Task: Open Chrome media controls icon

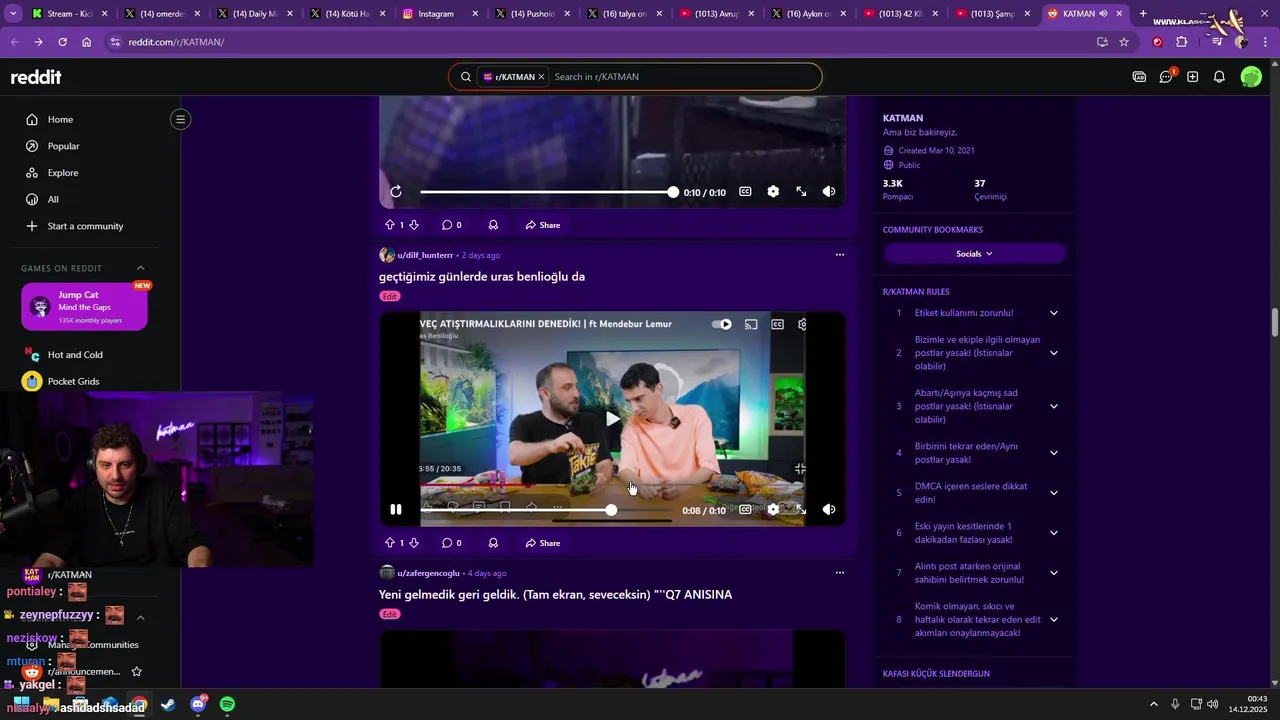Action: 1216,42
